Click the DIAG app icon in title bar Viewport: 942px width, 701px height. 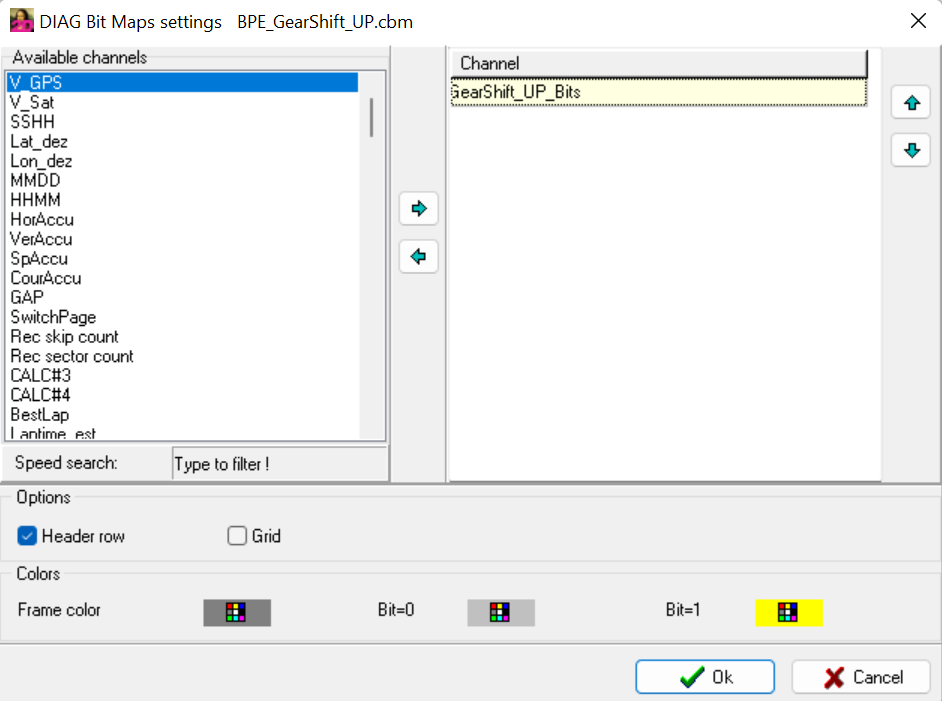[x=21, y=21]
